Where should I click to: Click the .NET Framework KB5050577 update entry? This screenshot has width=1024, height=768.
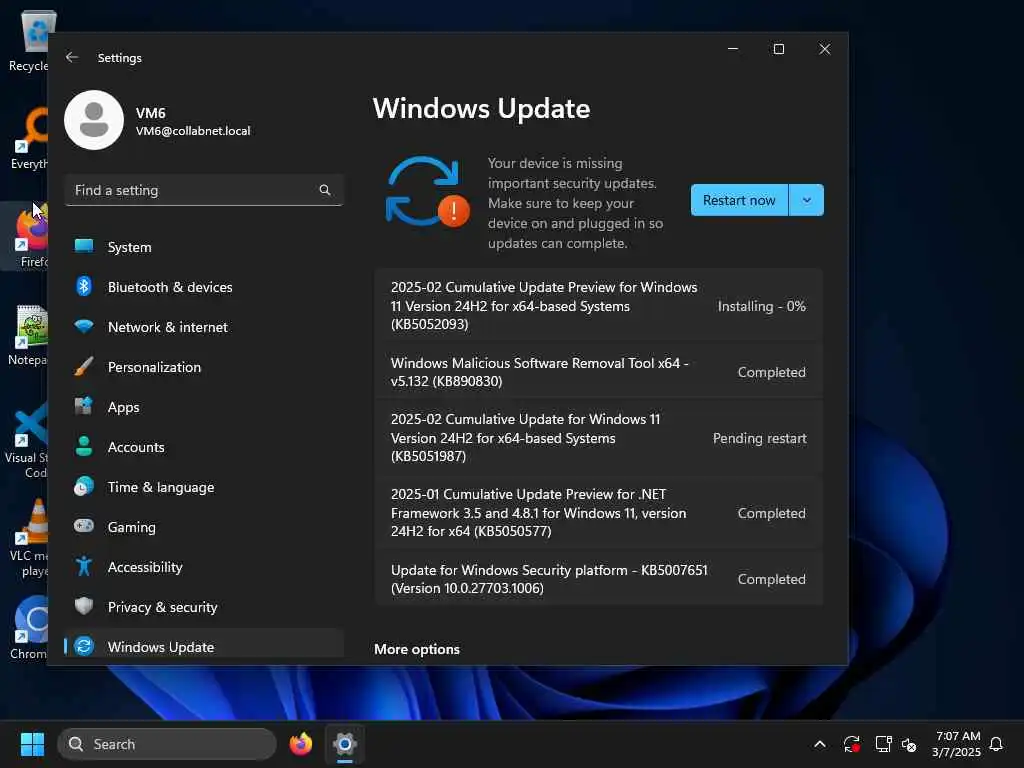click(x=598, y=513)
